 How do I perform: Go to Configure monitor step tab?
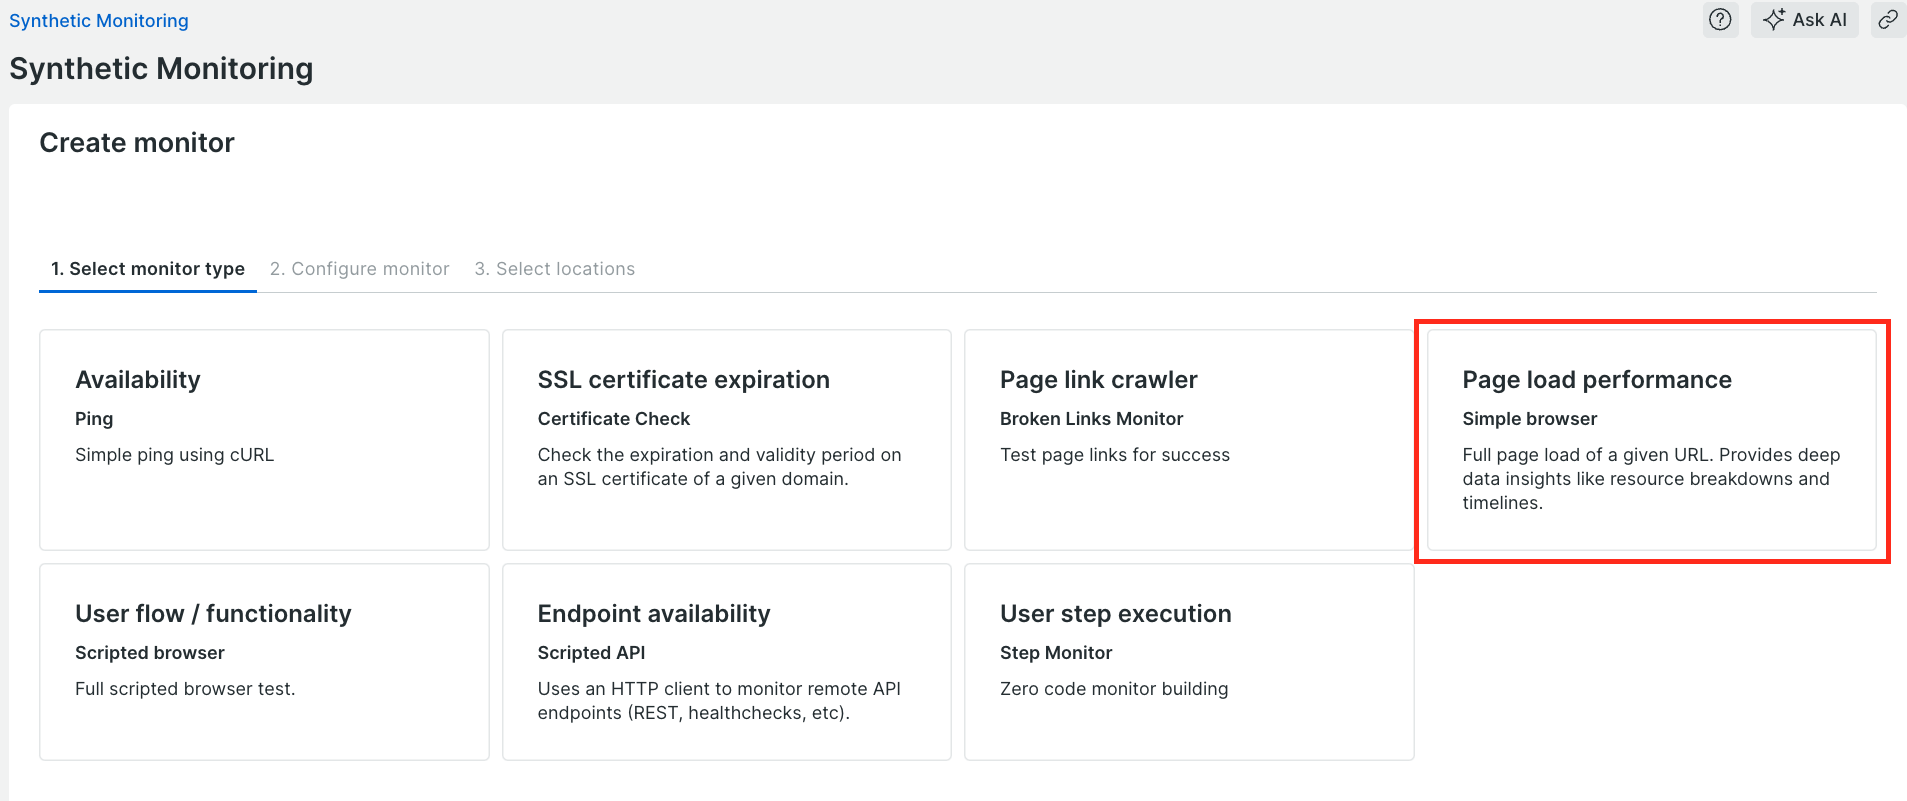[x=360, y=269]
